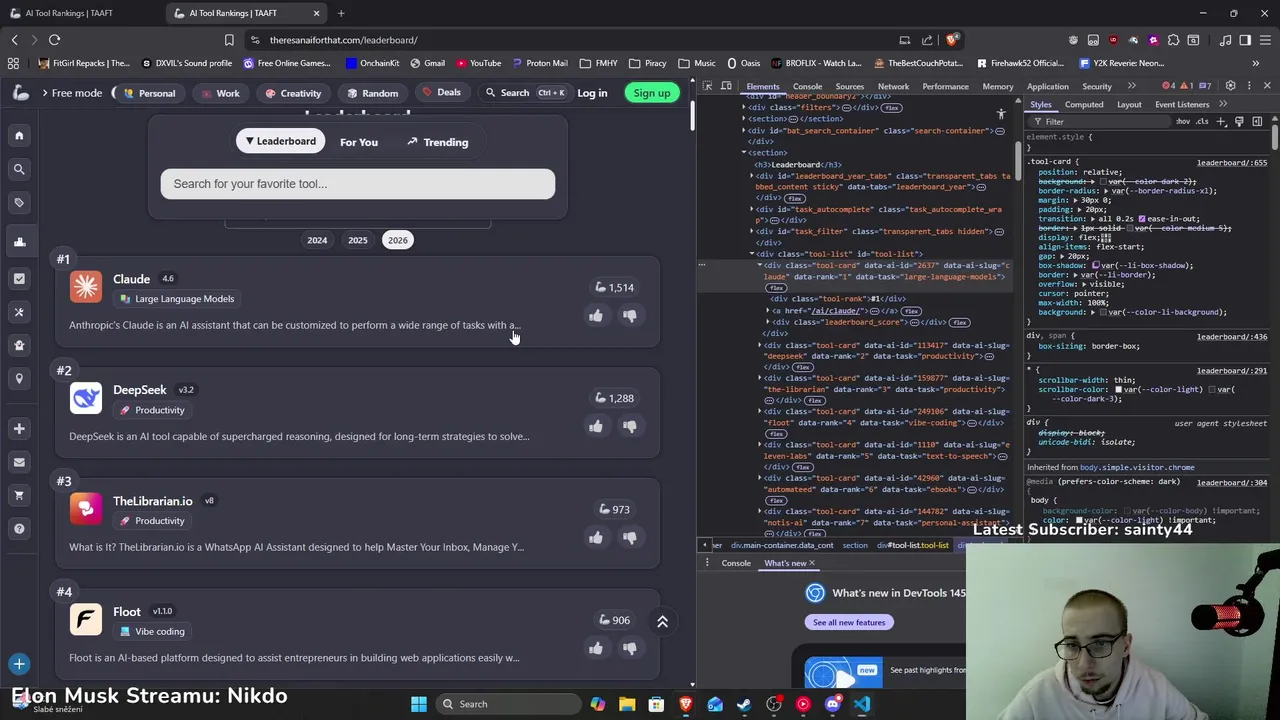Open the question mark help icon in the sidebar
1280x720 pixels.
pyautogui.click(x=19, y=529)
